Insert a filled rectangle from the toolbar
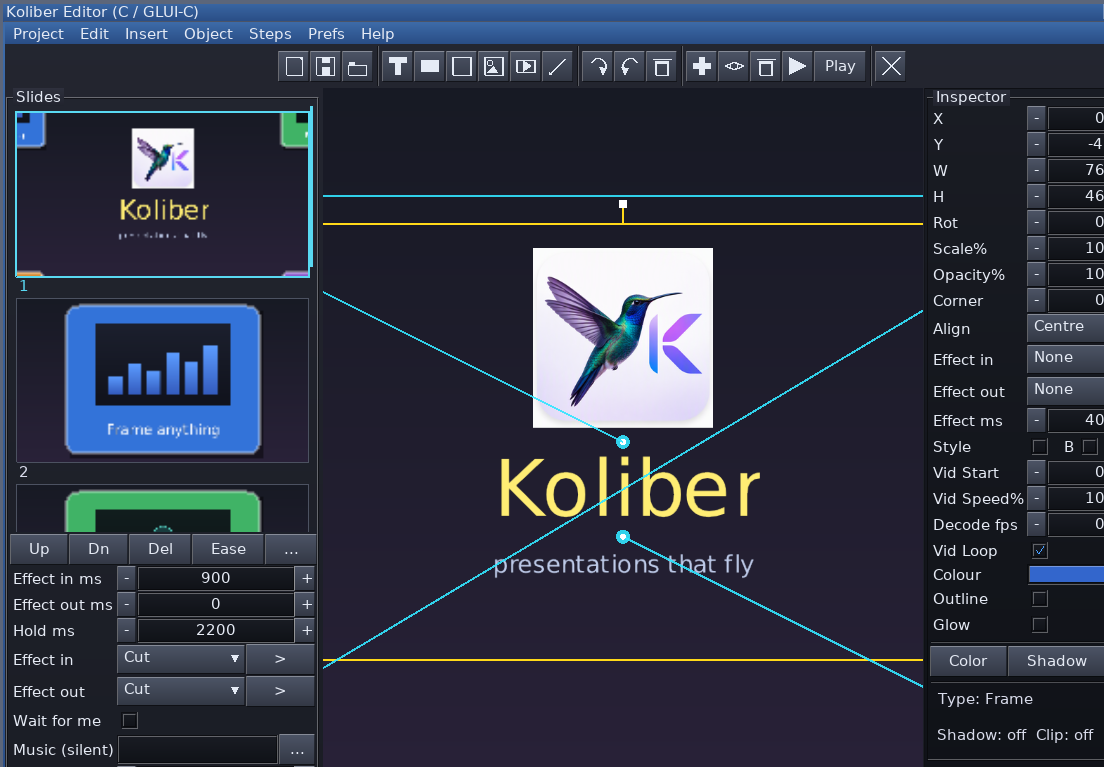This screenshot has height=767, width=1104. (x=429, y=66)
